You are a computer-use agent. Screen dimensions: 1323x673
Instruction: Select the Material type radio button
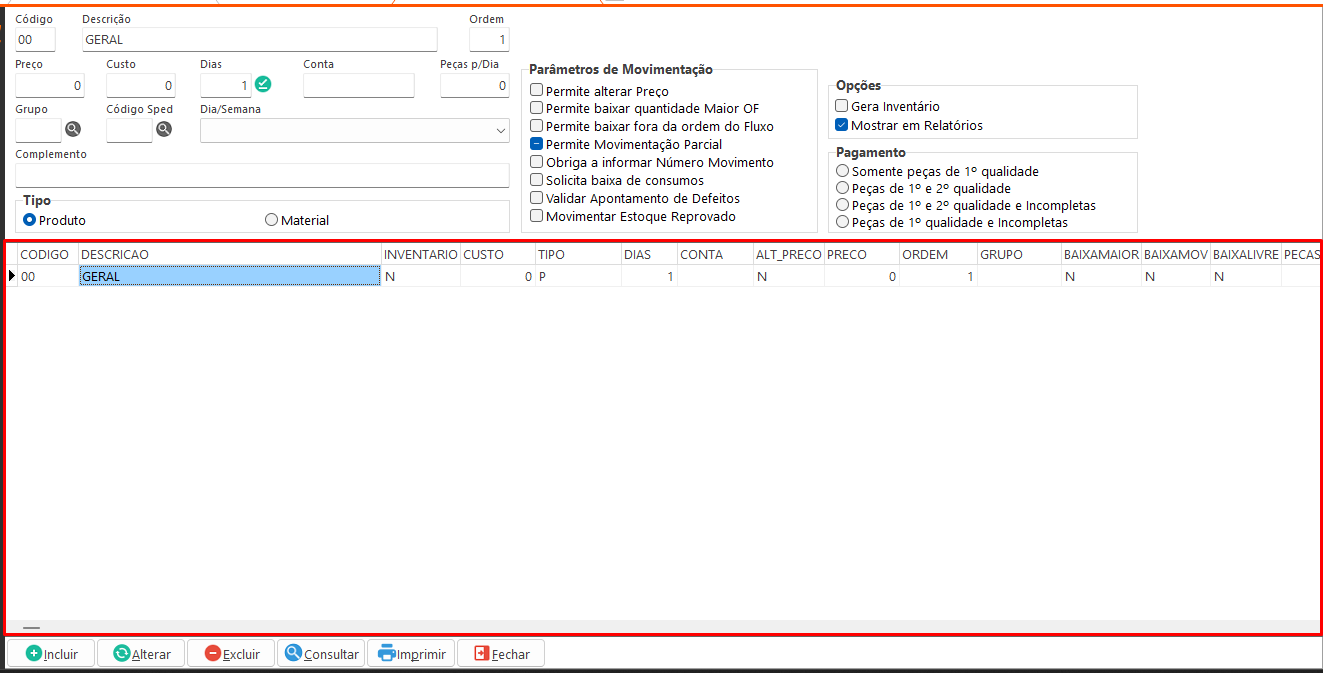(272, 220)
